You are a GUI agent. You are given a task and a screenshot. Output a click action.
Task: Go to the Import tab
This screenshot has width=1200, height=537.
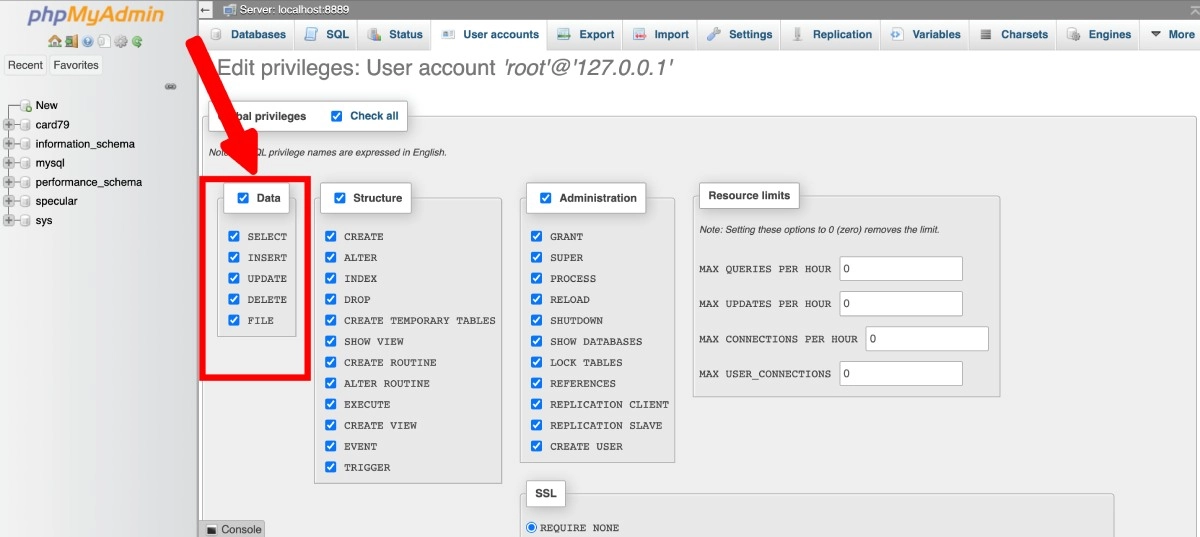coord(660,34)
